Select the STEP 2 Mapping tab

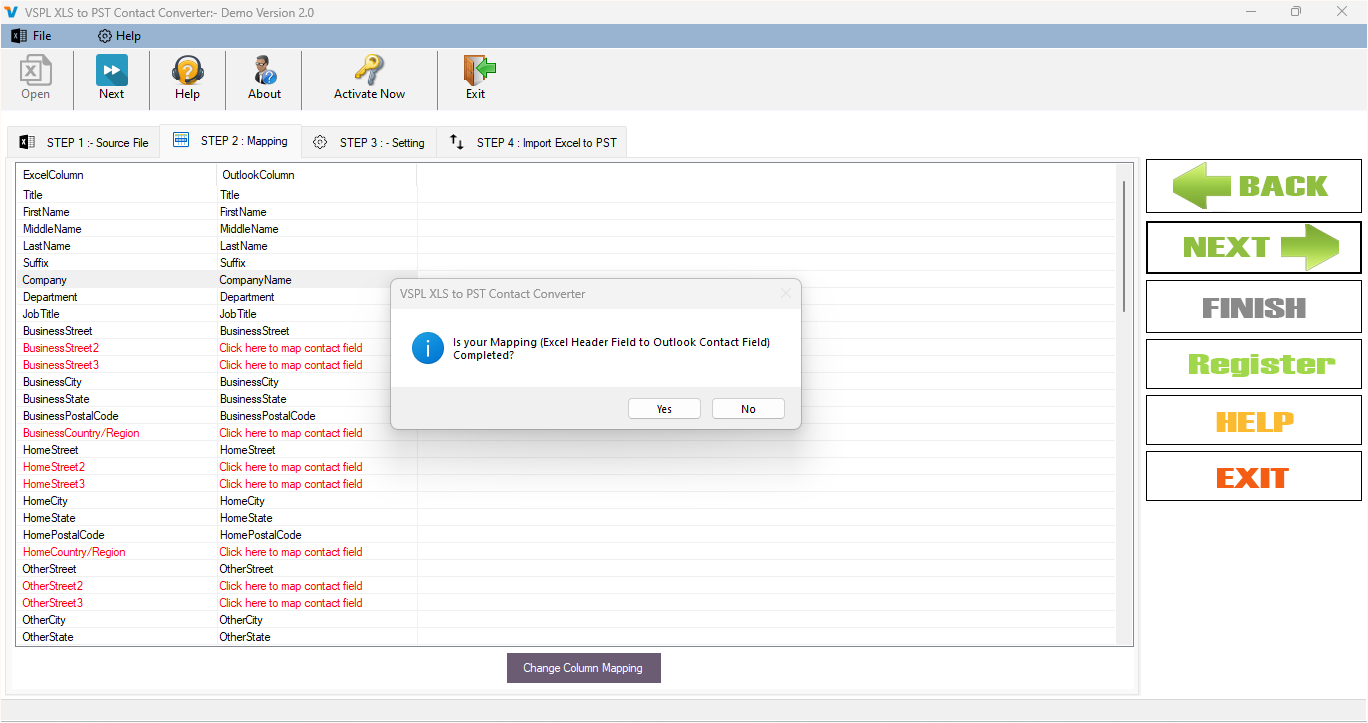[231, 141]
